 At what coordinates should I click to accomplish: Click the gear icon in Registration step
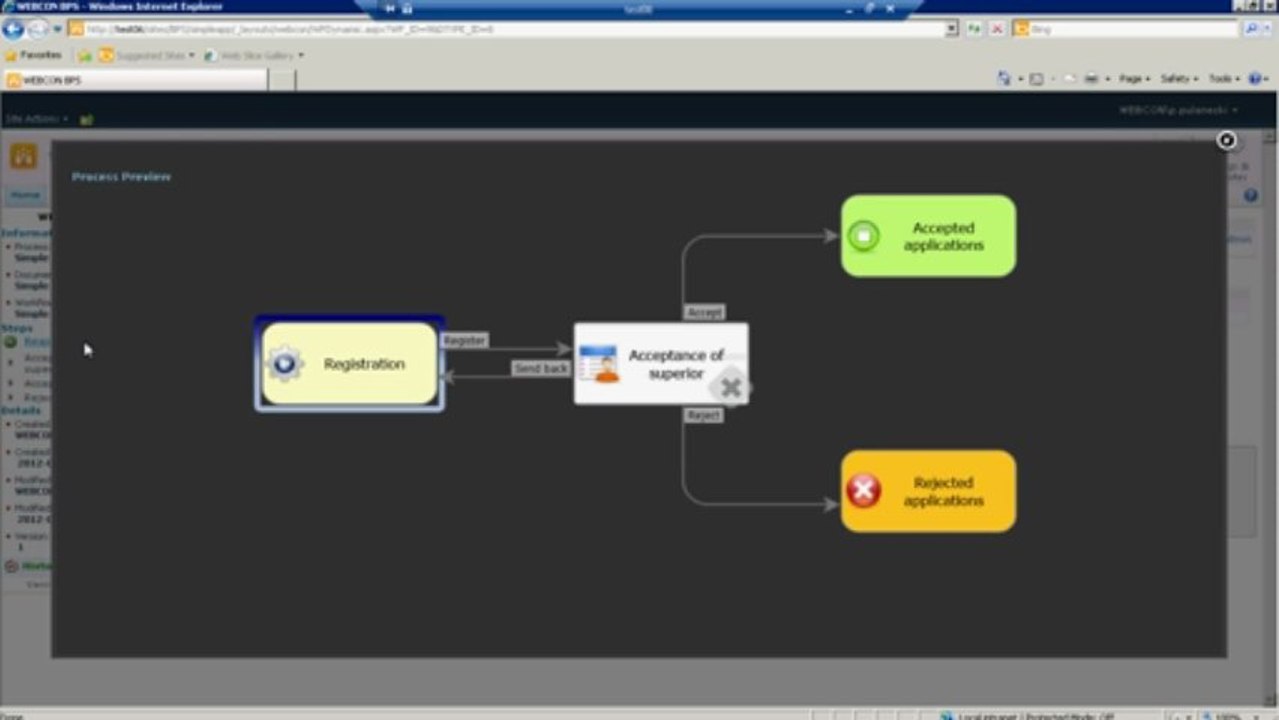click(x=285, y=364)
